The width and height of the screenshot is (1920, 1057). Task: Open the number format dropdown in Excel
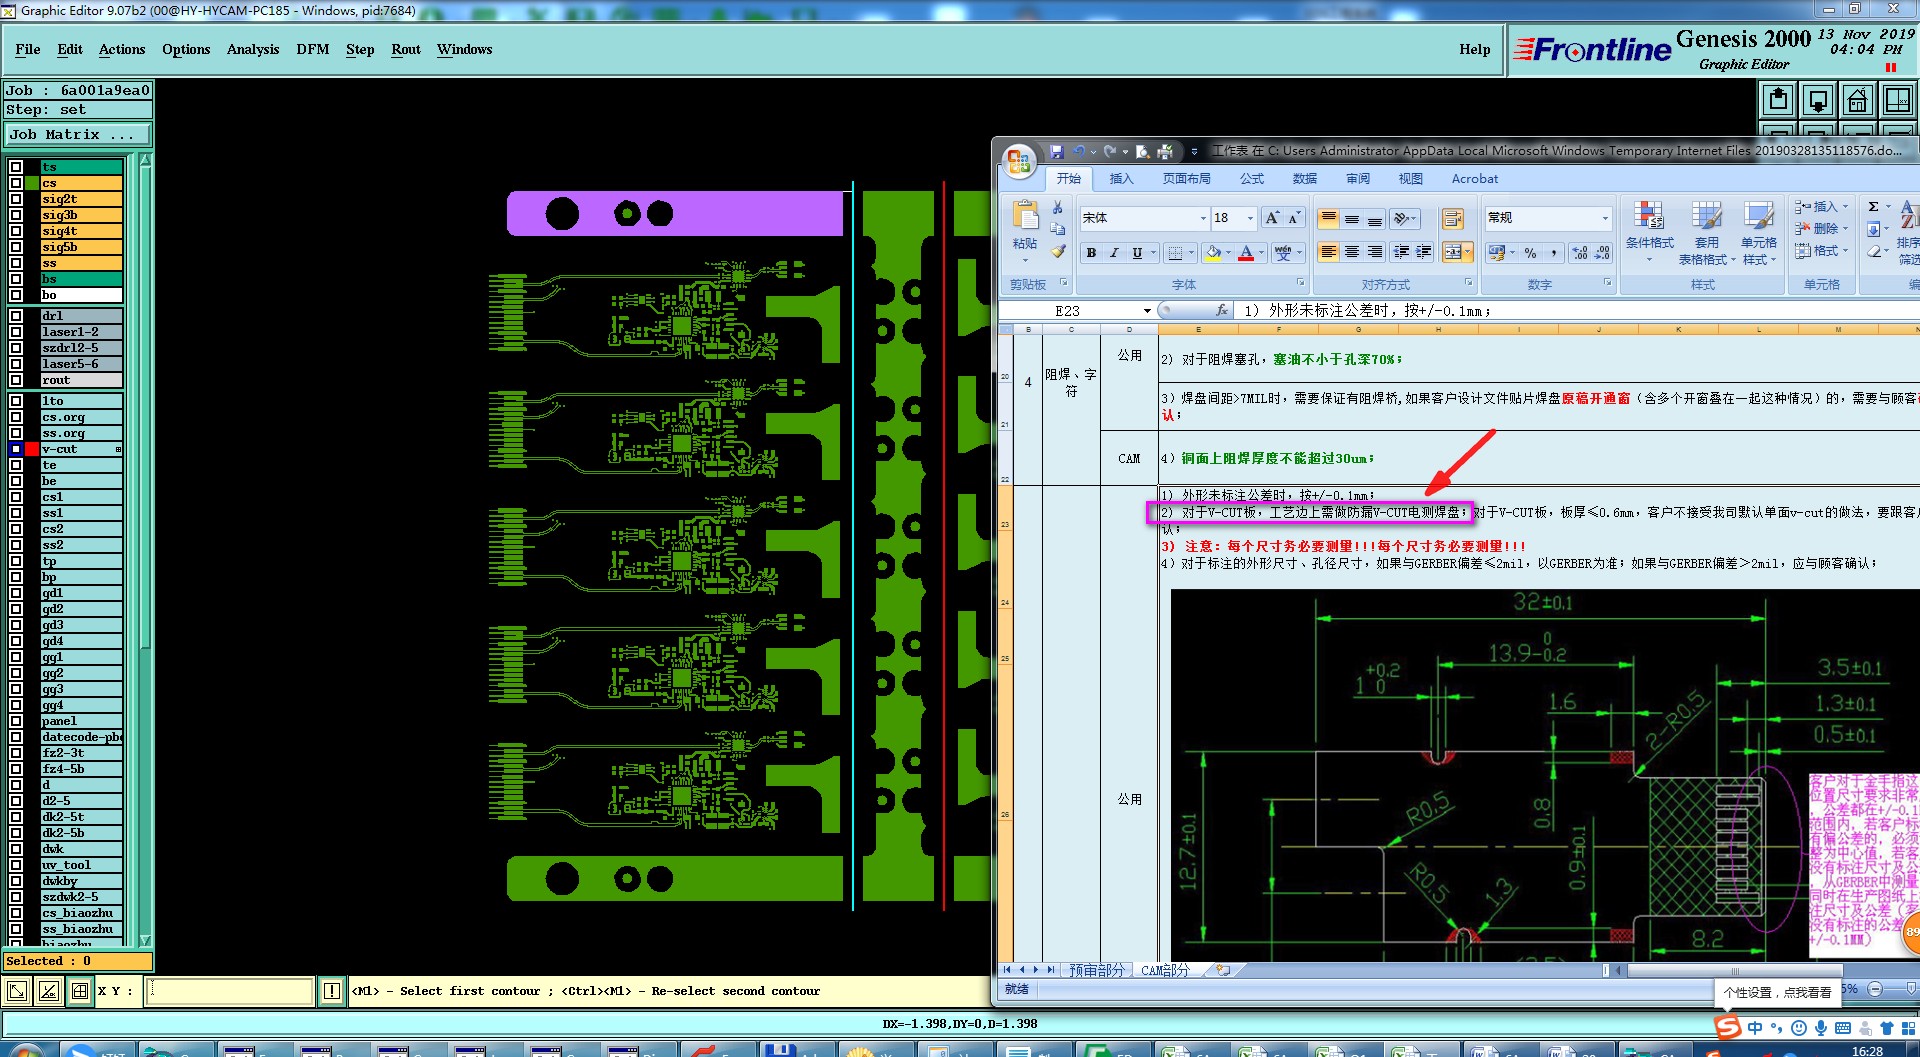[x=1605, y=218]
